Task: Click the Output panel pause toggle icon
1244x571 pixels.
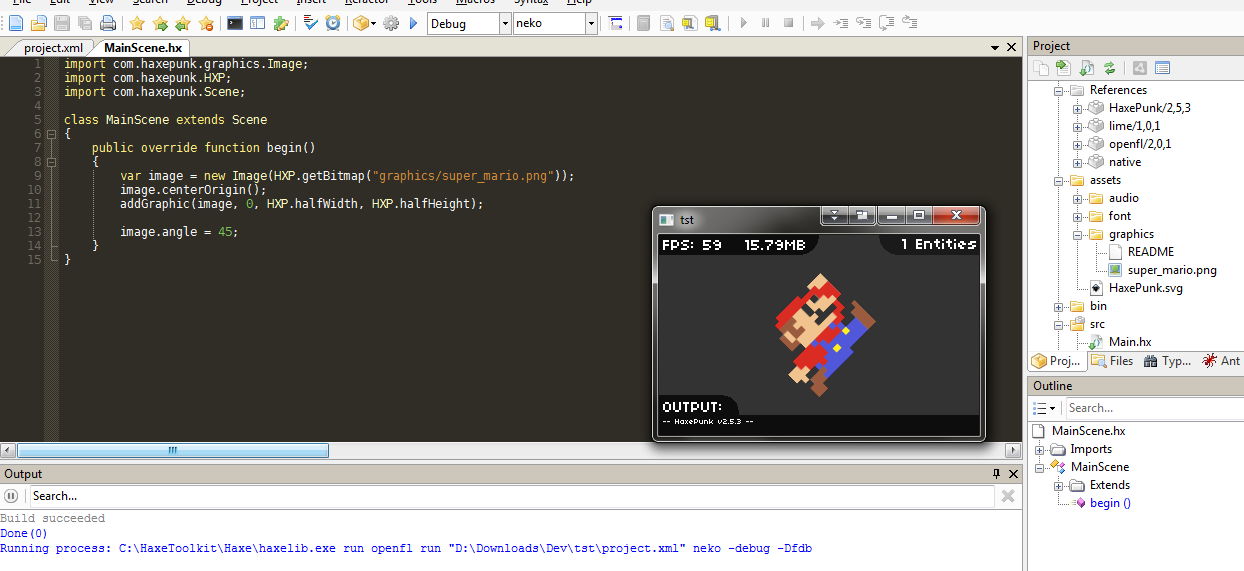Action: 11,496
